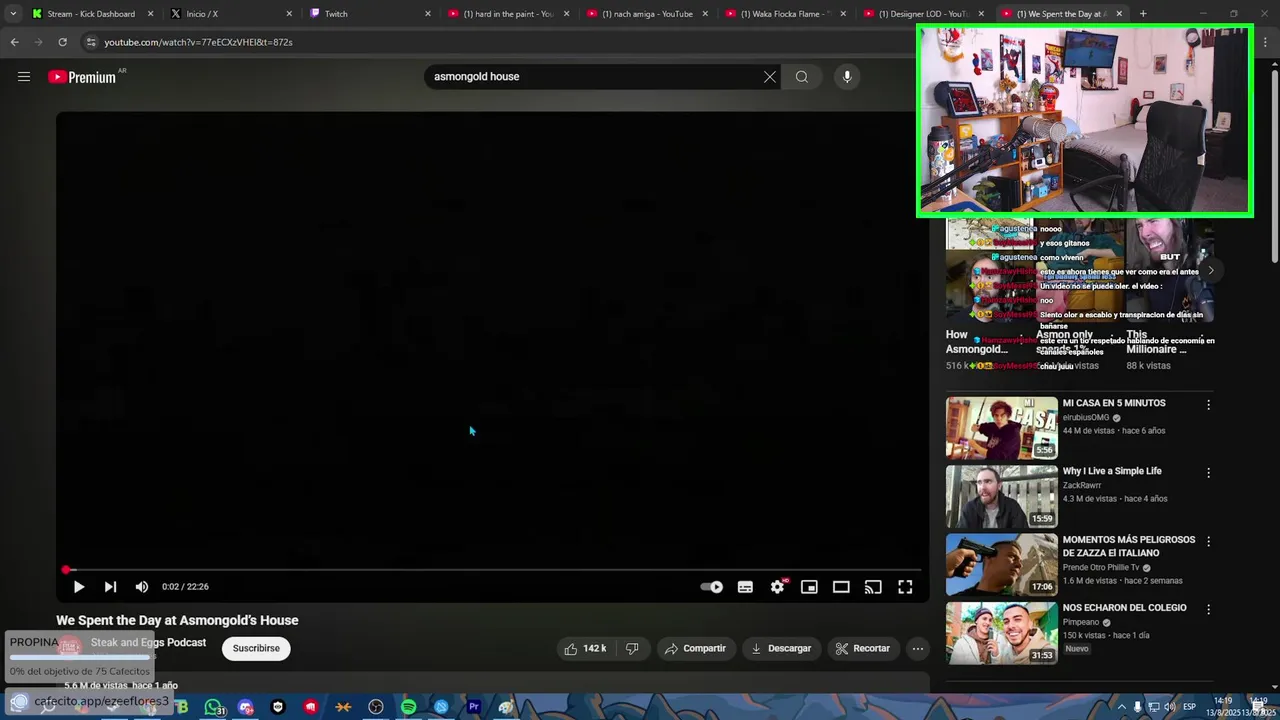1280x720 pixels.
Task: Reload the current page
Action: 62,42
